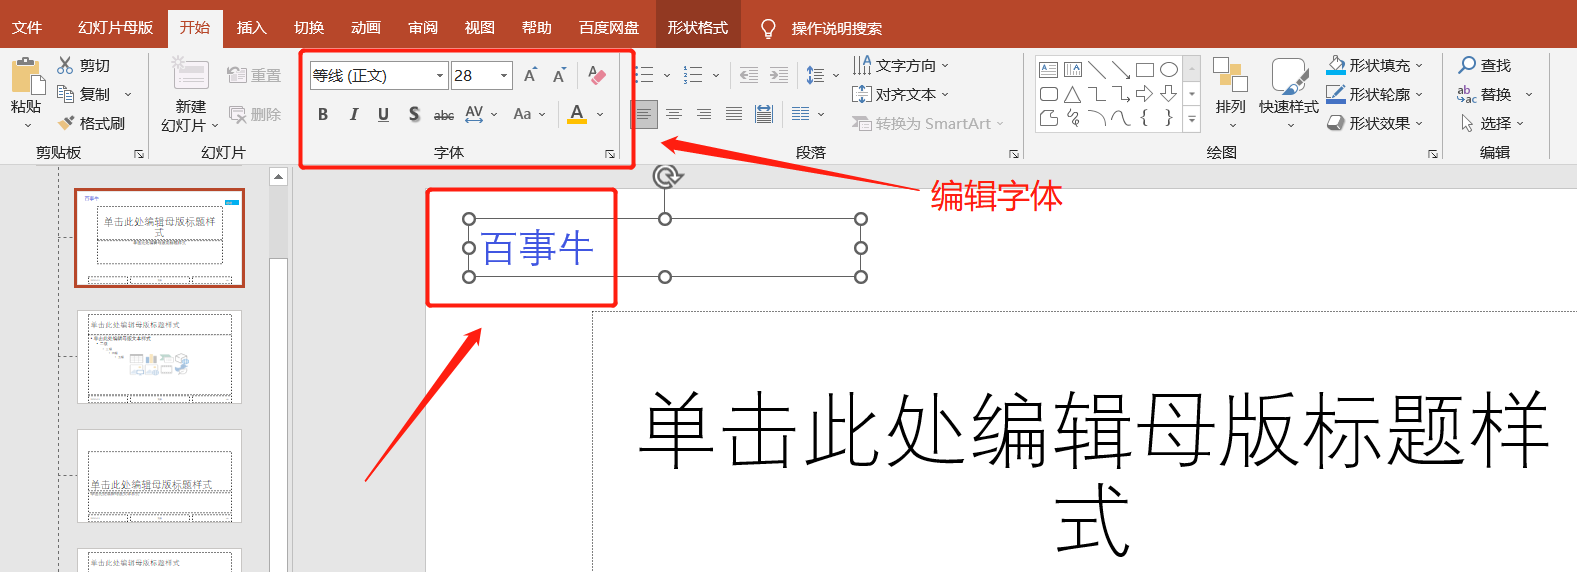Image resolution: width=1577 pixels, height=572 pixels.
Task: Toggle bold formatting
Action: click(323, 114)
